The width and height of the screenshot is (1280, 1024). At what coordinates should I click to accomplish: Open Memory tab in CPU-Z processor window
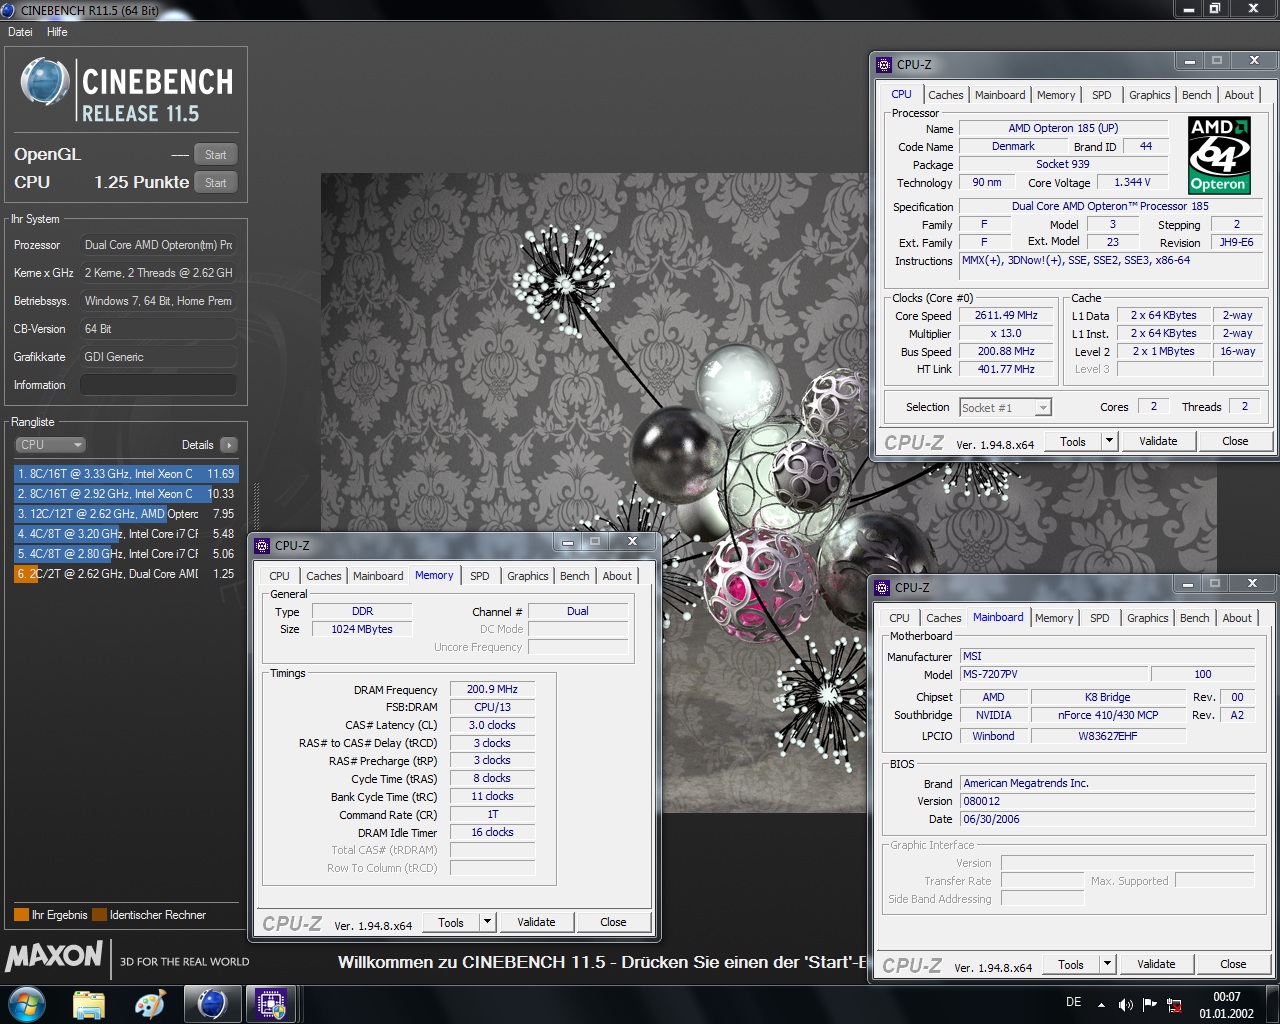tap(1056, 95)
